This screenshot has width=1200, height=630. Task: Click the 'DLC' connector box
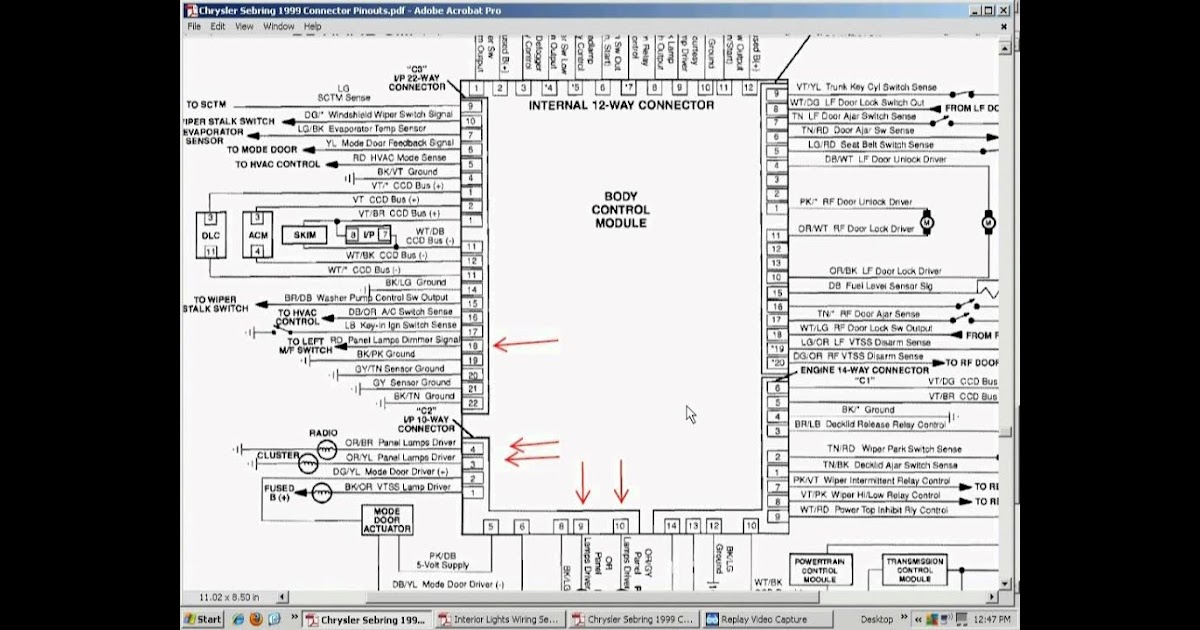(211, 234)
